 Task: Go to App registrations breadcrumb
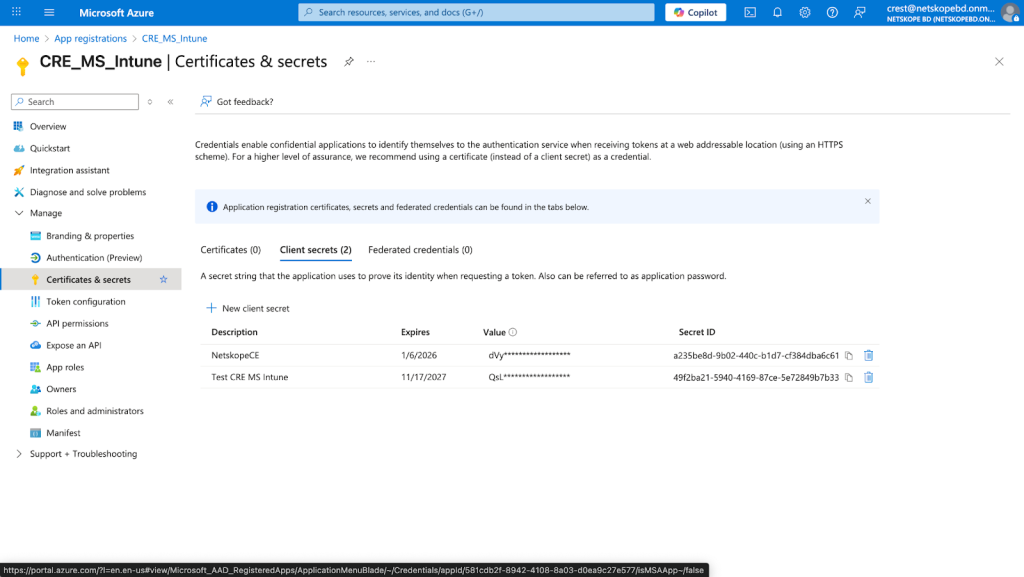coord(90,39)
